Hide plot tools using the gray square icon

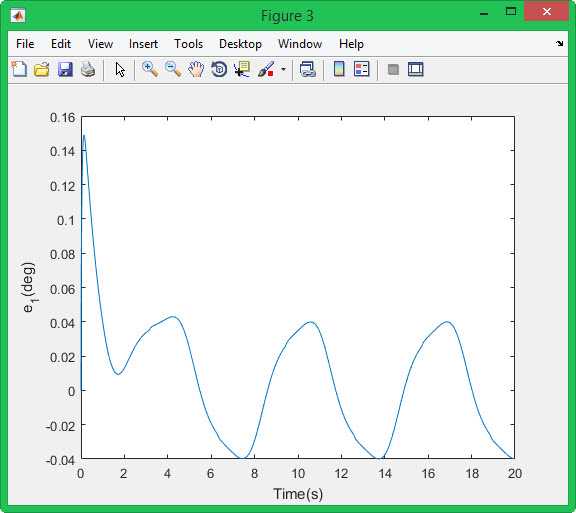[393, 69]
